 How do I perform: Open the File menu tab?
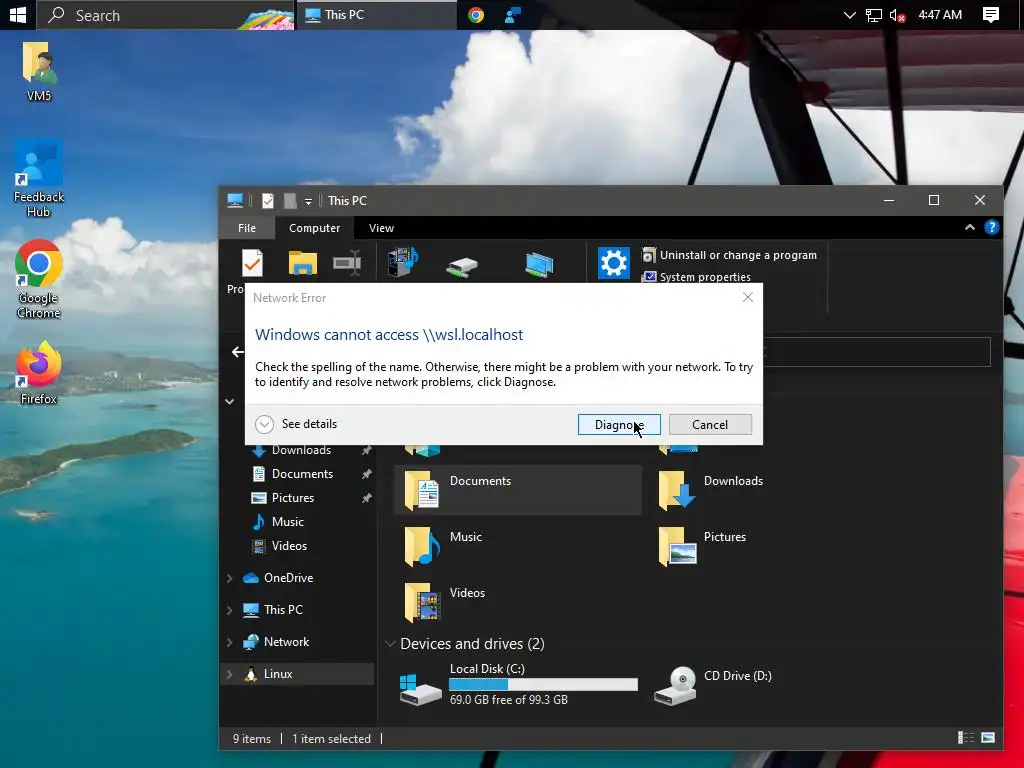[247, 228]
